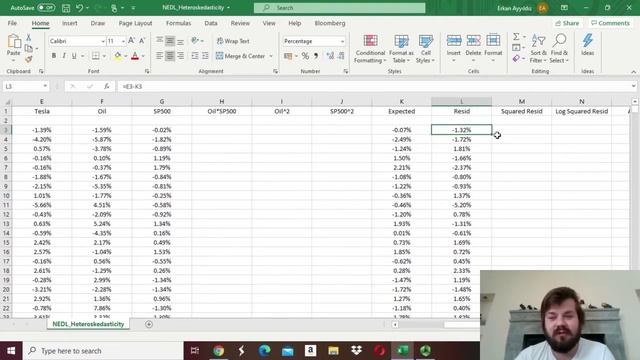The height and width of the screenshot is (360, 640).
Task: Add a new sheet plus button
Action: tap(149, 324)
